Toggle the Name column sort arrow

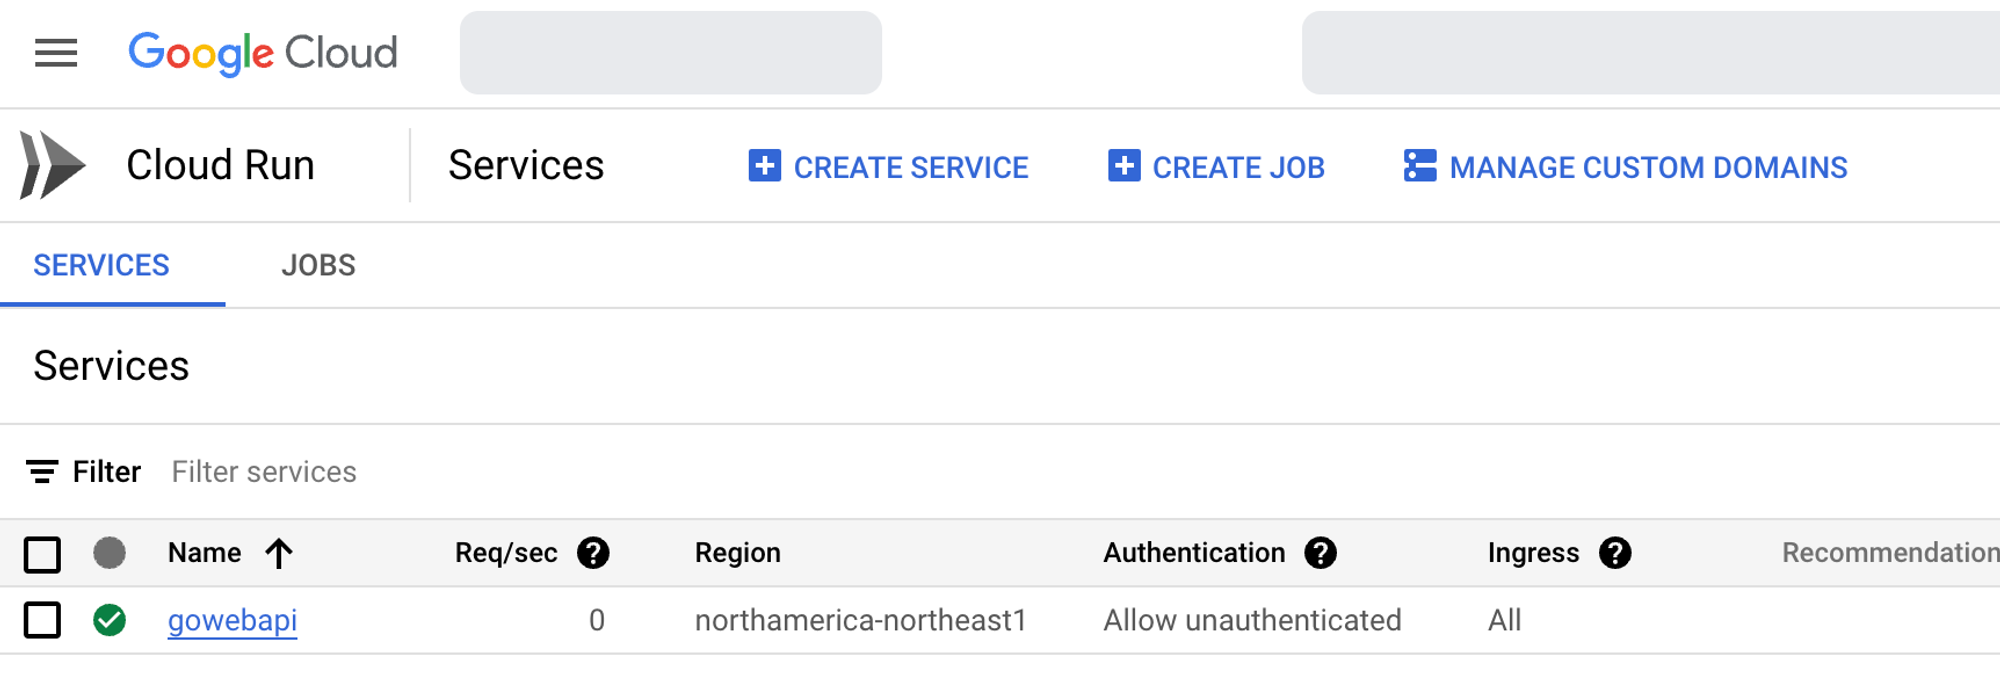pos(279,553)
